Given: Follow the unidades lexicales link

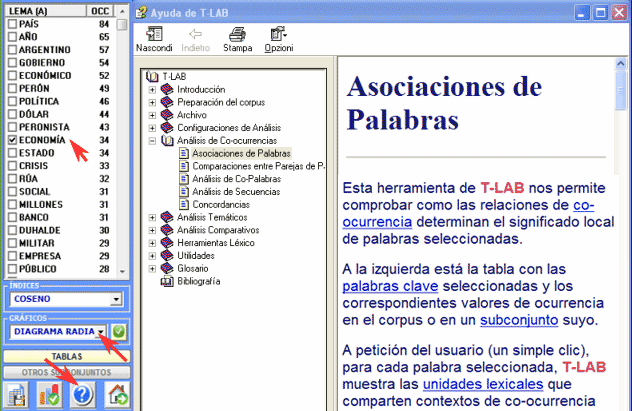Looking at the screenshot, I should coord(483,384).
